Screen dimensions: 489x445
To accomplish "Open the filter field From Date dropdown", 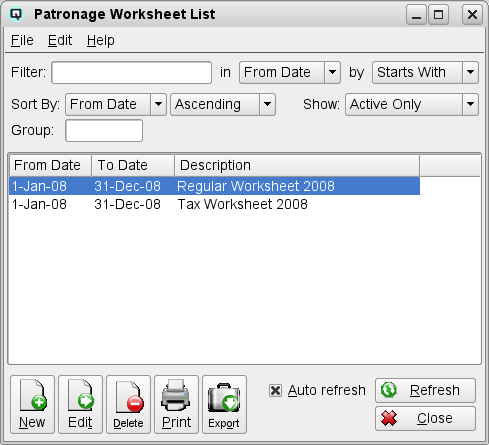I will [x=290, y=72].
